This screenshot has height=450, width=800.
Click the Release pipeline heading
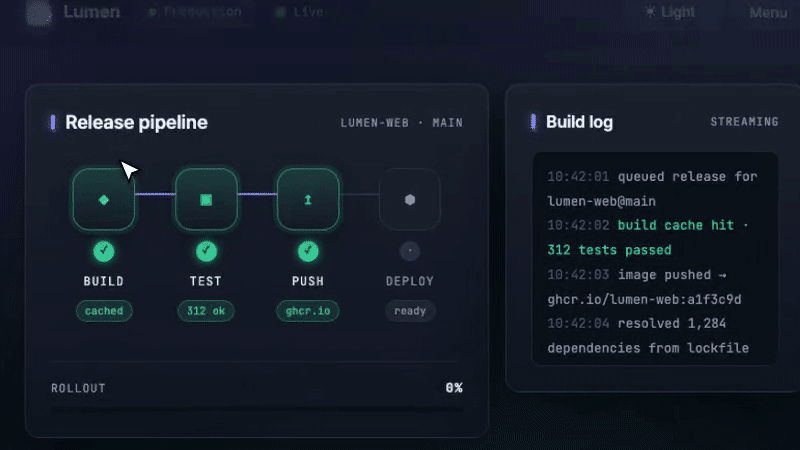(x=136, y=122)
